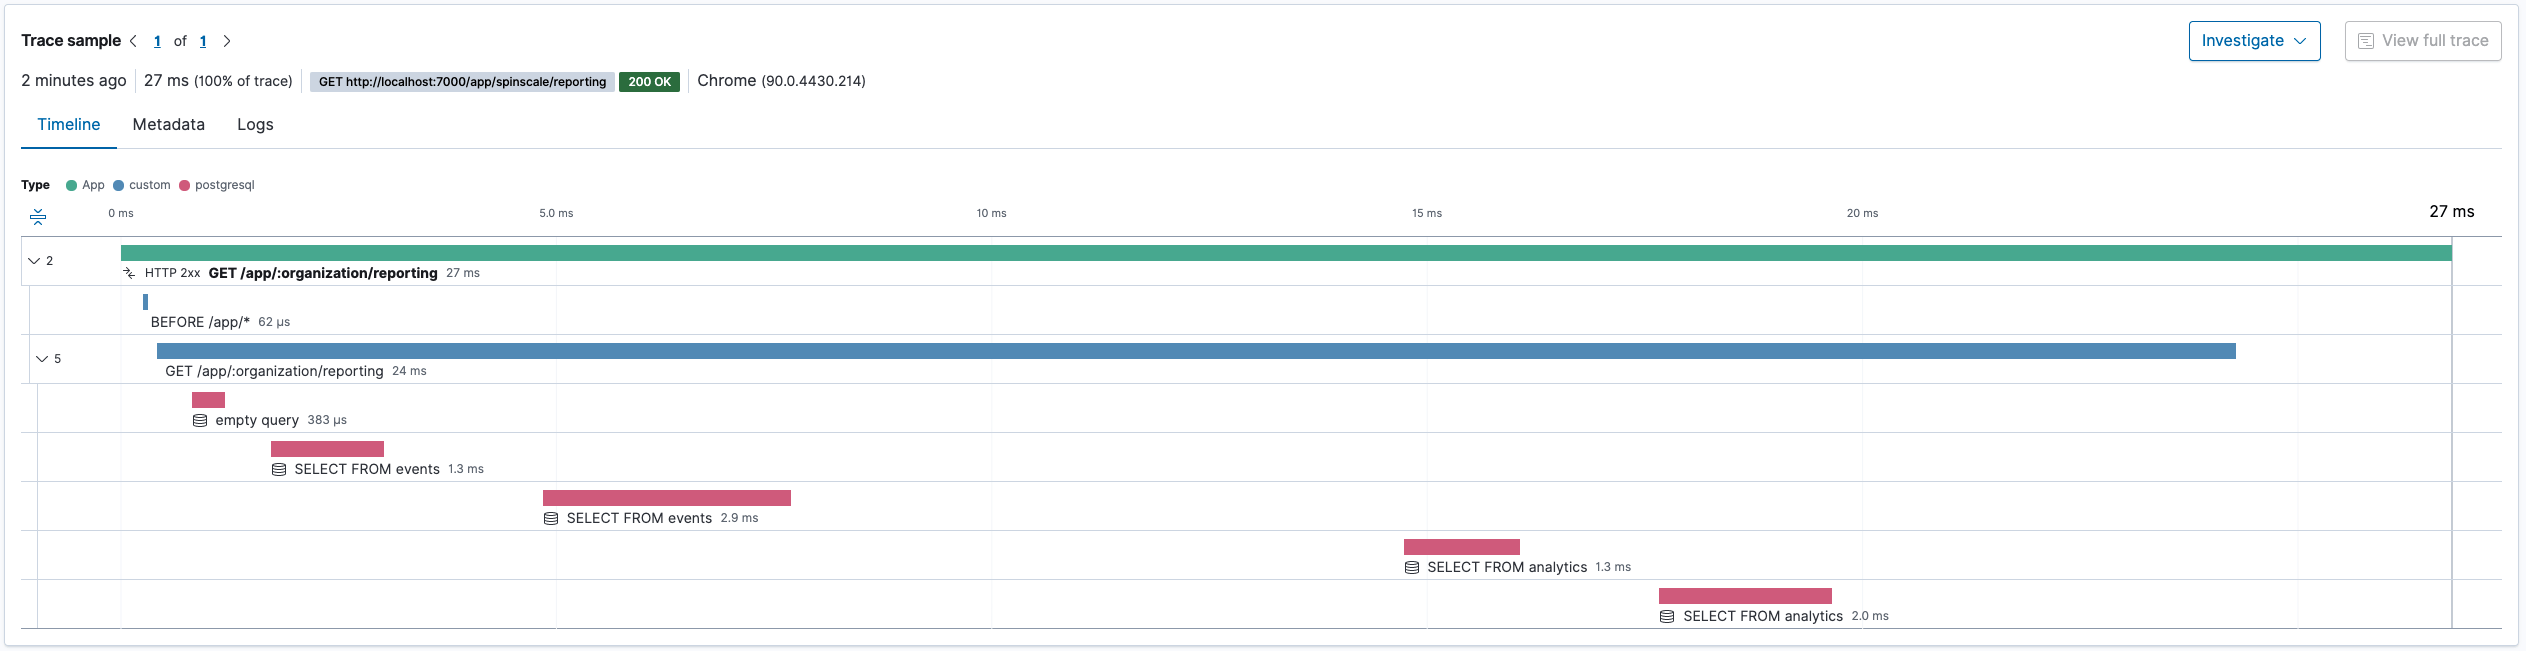Collapse the root transaction row with 2 children
This screenshot has height=651, width=2526.
(35, 261)
